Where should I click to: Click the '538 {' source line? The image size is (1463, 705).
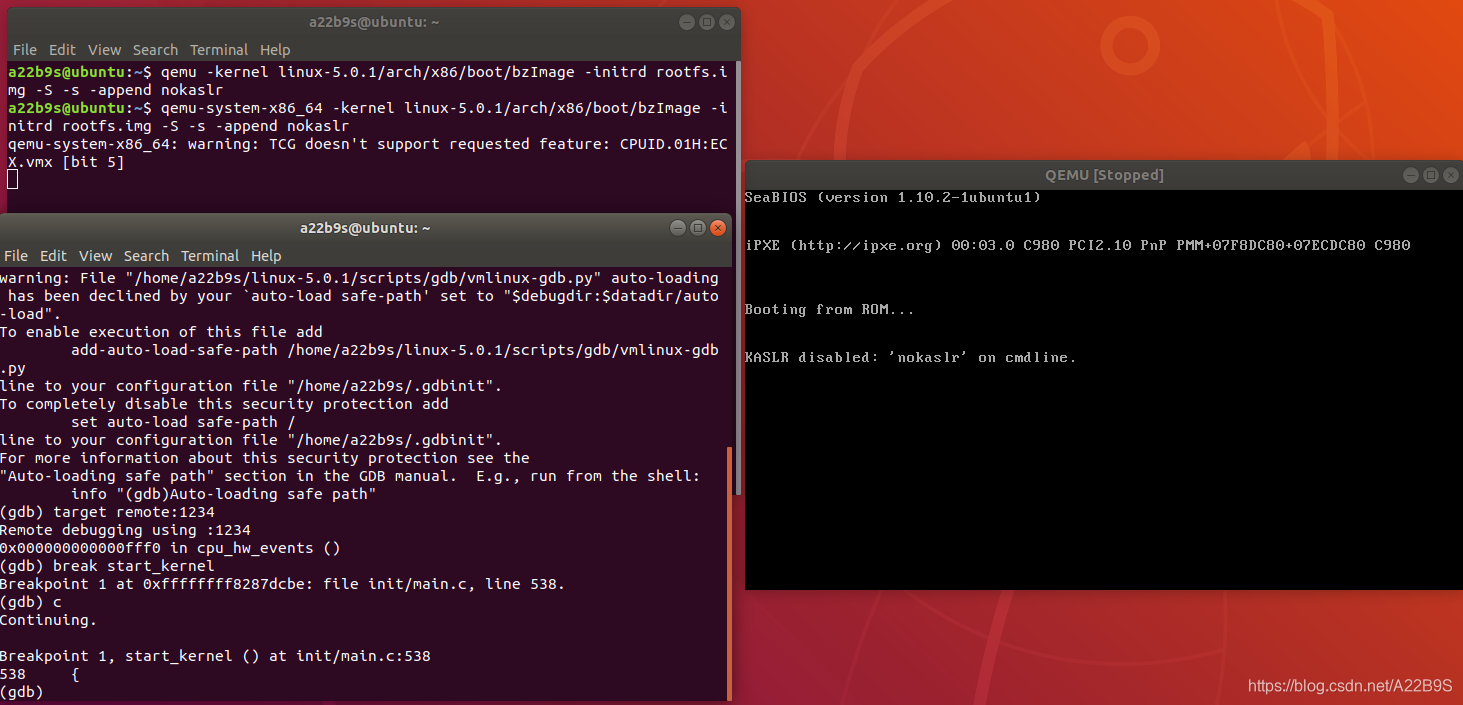(40, 674)
